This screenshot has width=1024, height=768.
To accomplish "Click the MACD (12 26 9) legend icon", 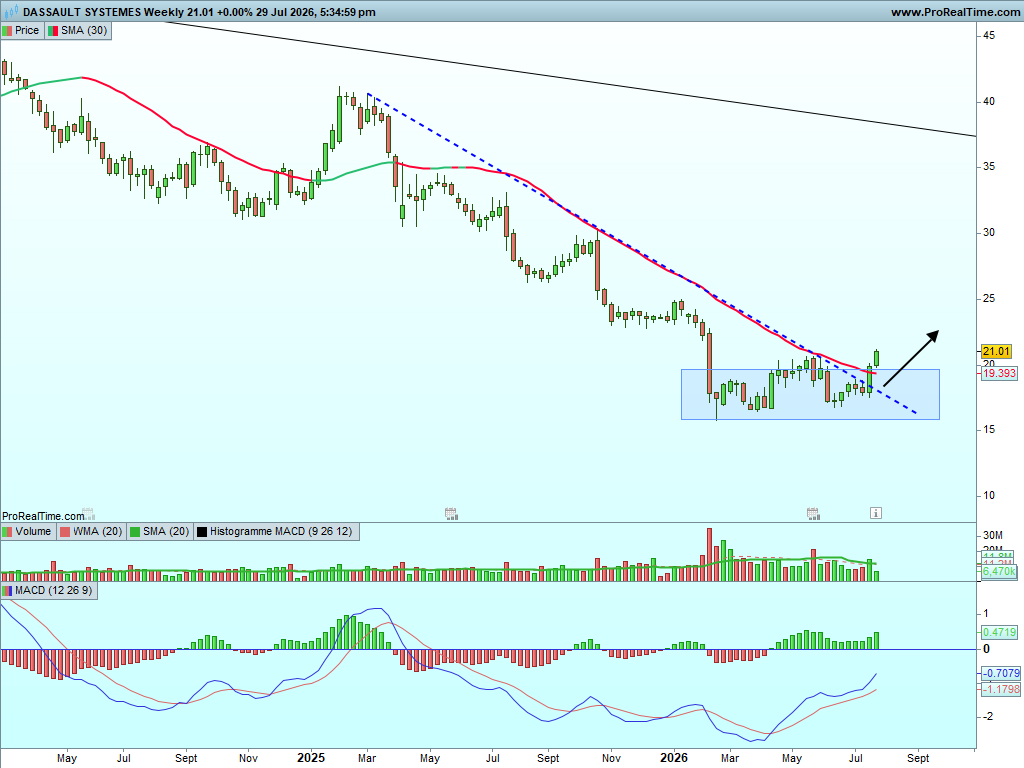I will point(7,590).
